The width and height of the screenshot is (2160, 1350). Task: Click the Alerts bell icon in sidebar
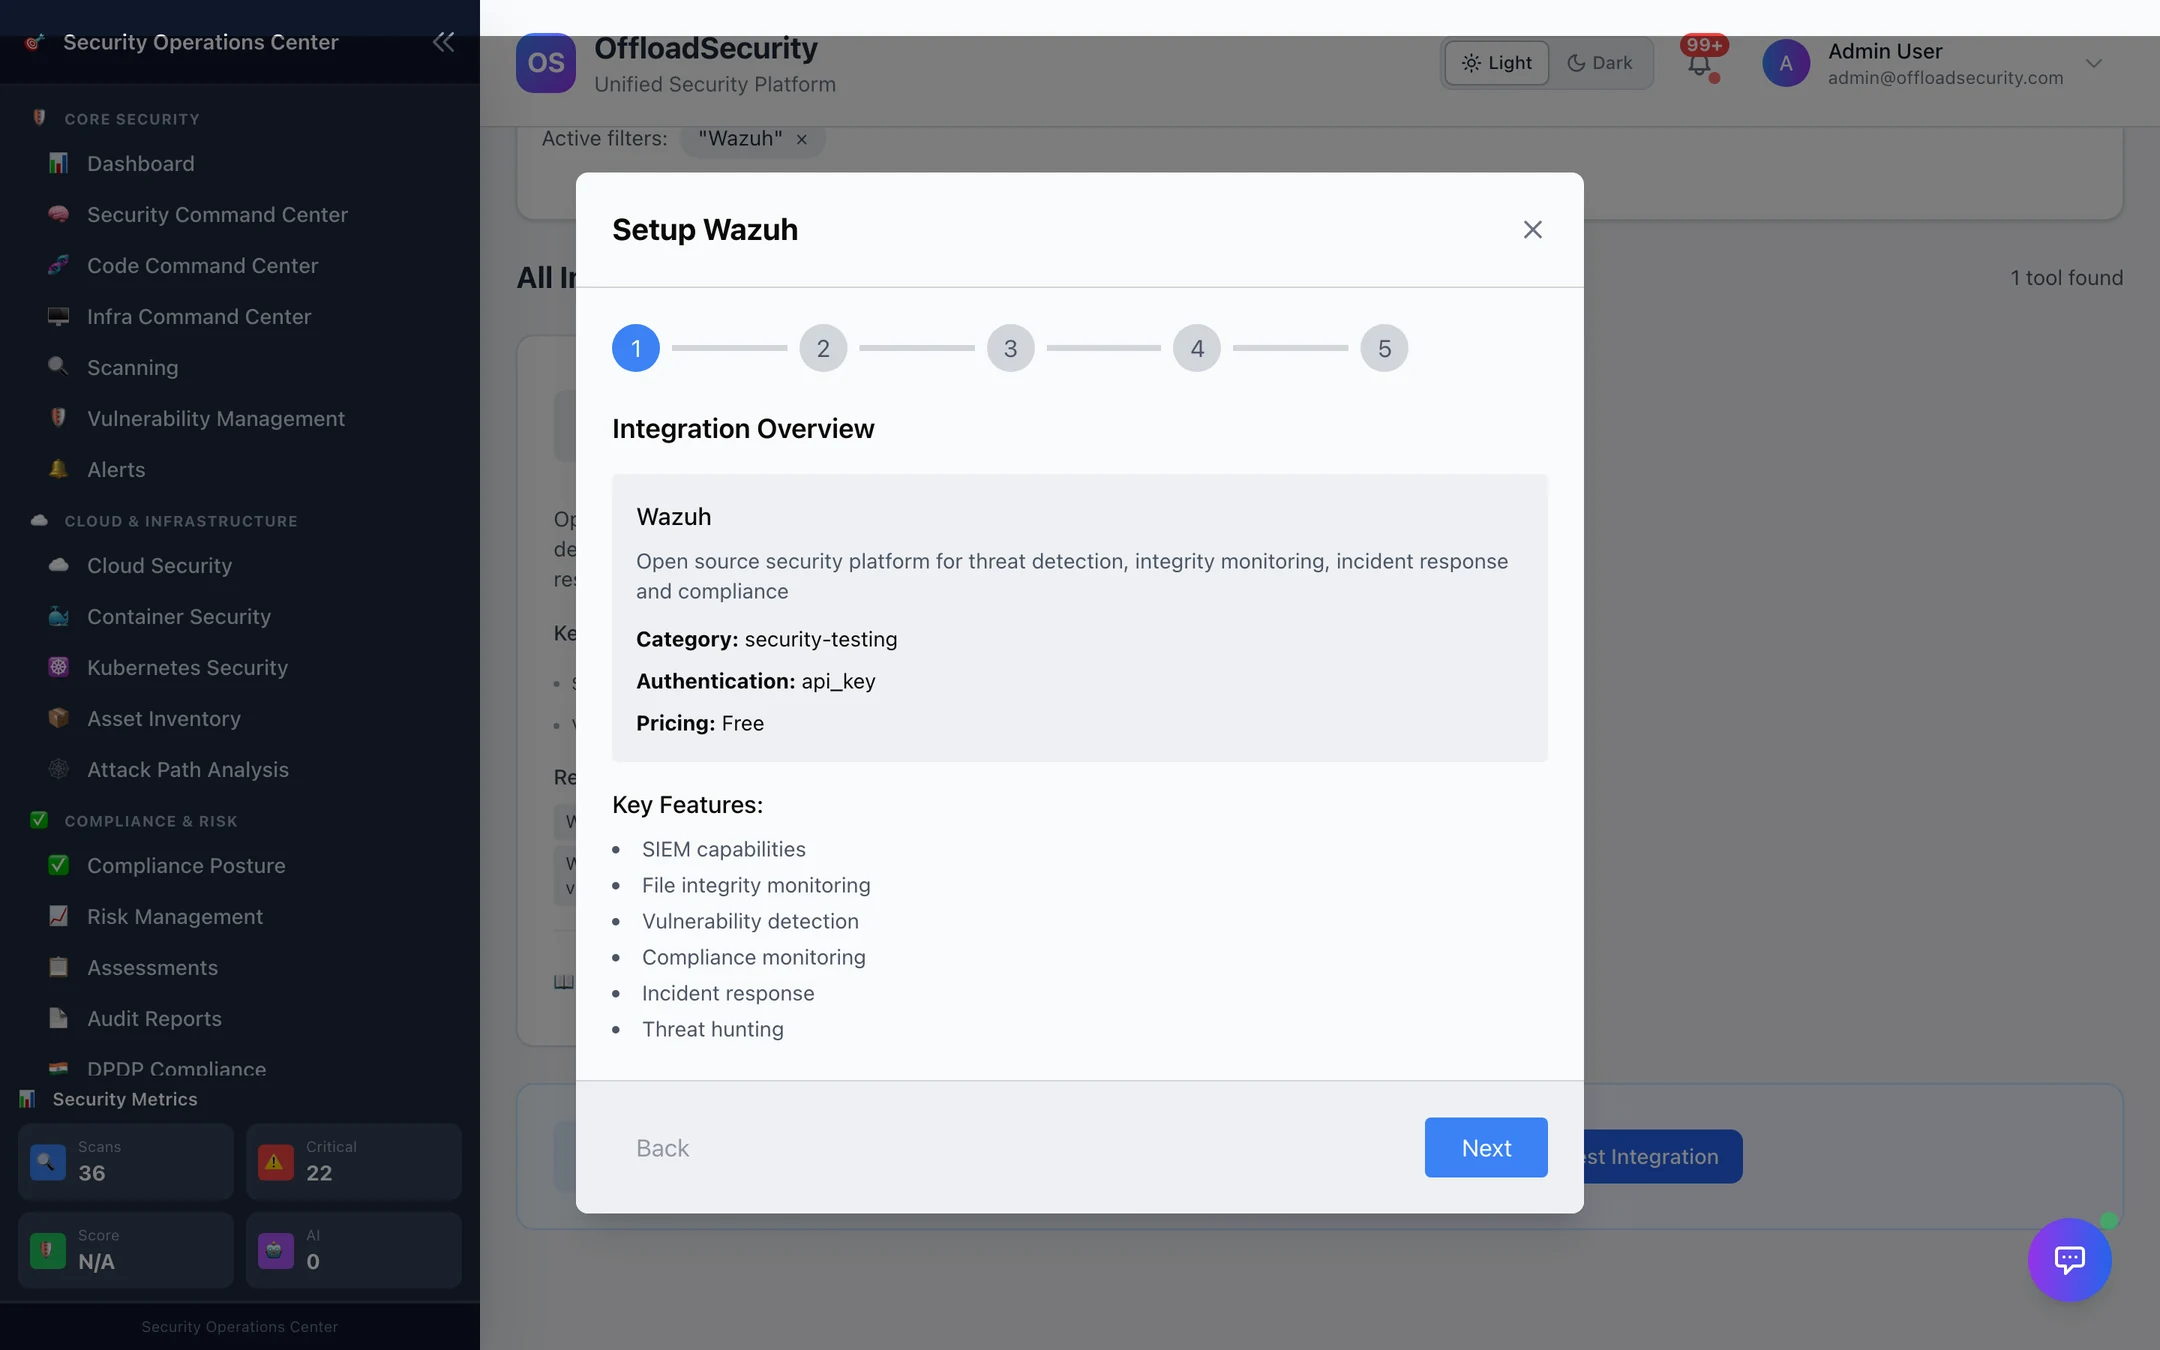pyautogui.click(x=59, y=469)
